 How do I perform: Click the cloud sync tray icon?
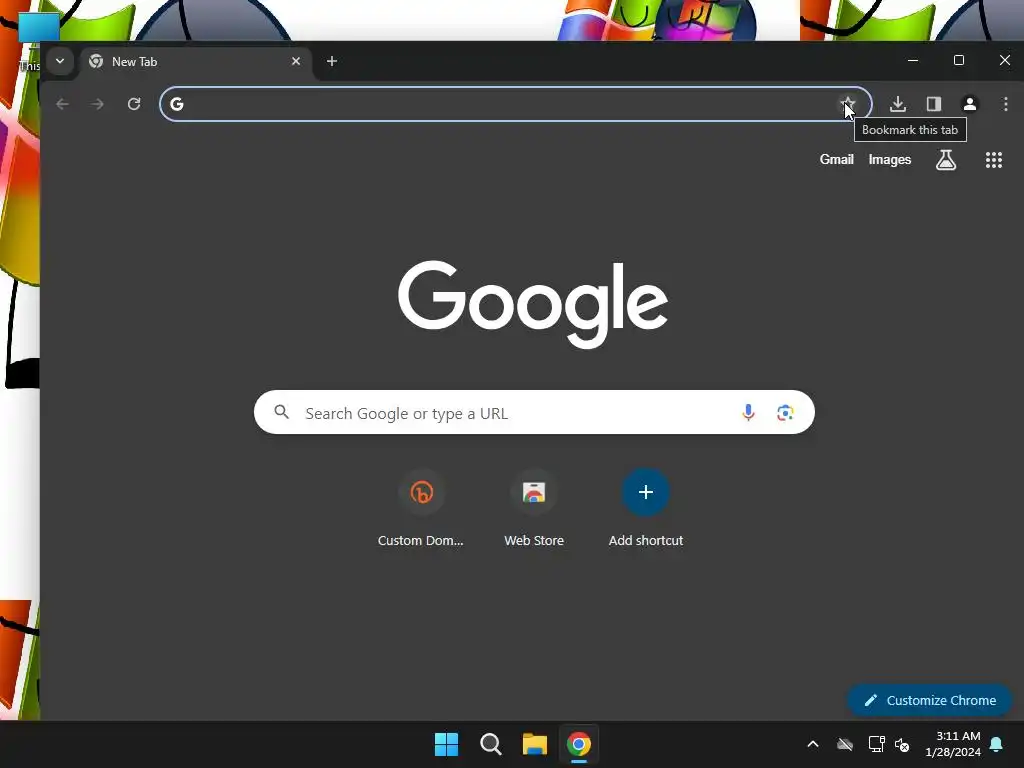pos(845,744)
